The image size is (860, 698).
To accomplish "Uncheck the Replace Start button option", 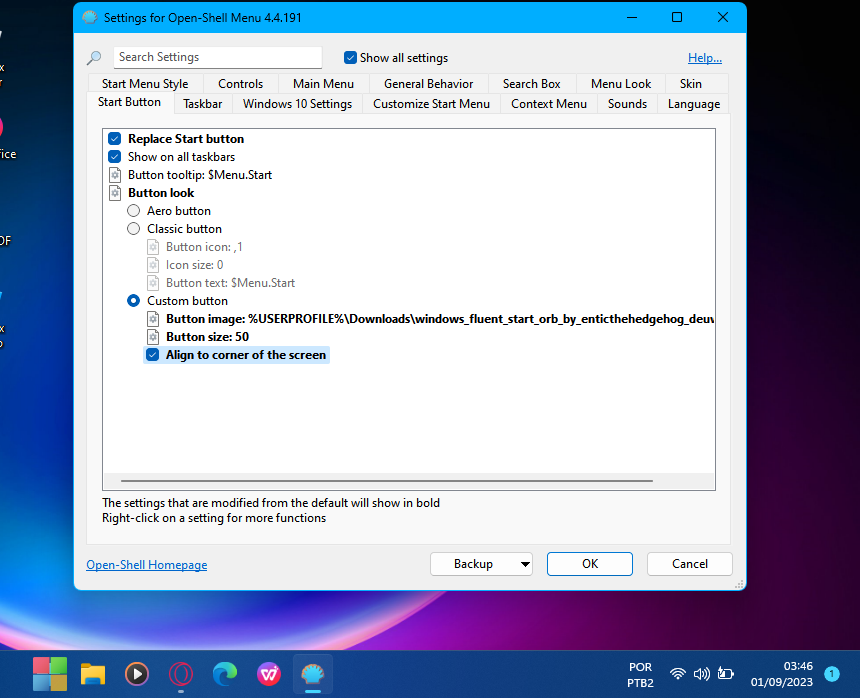I will click(115, 138).
